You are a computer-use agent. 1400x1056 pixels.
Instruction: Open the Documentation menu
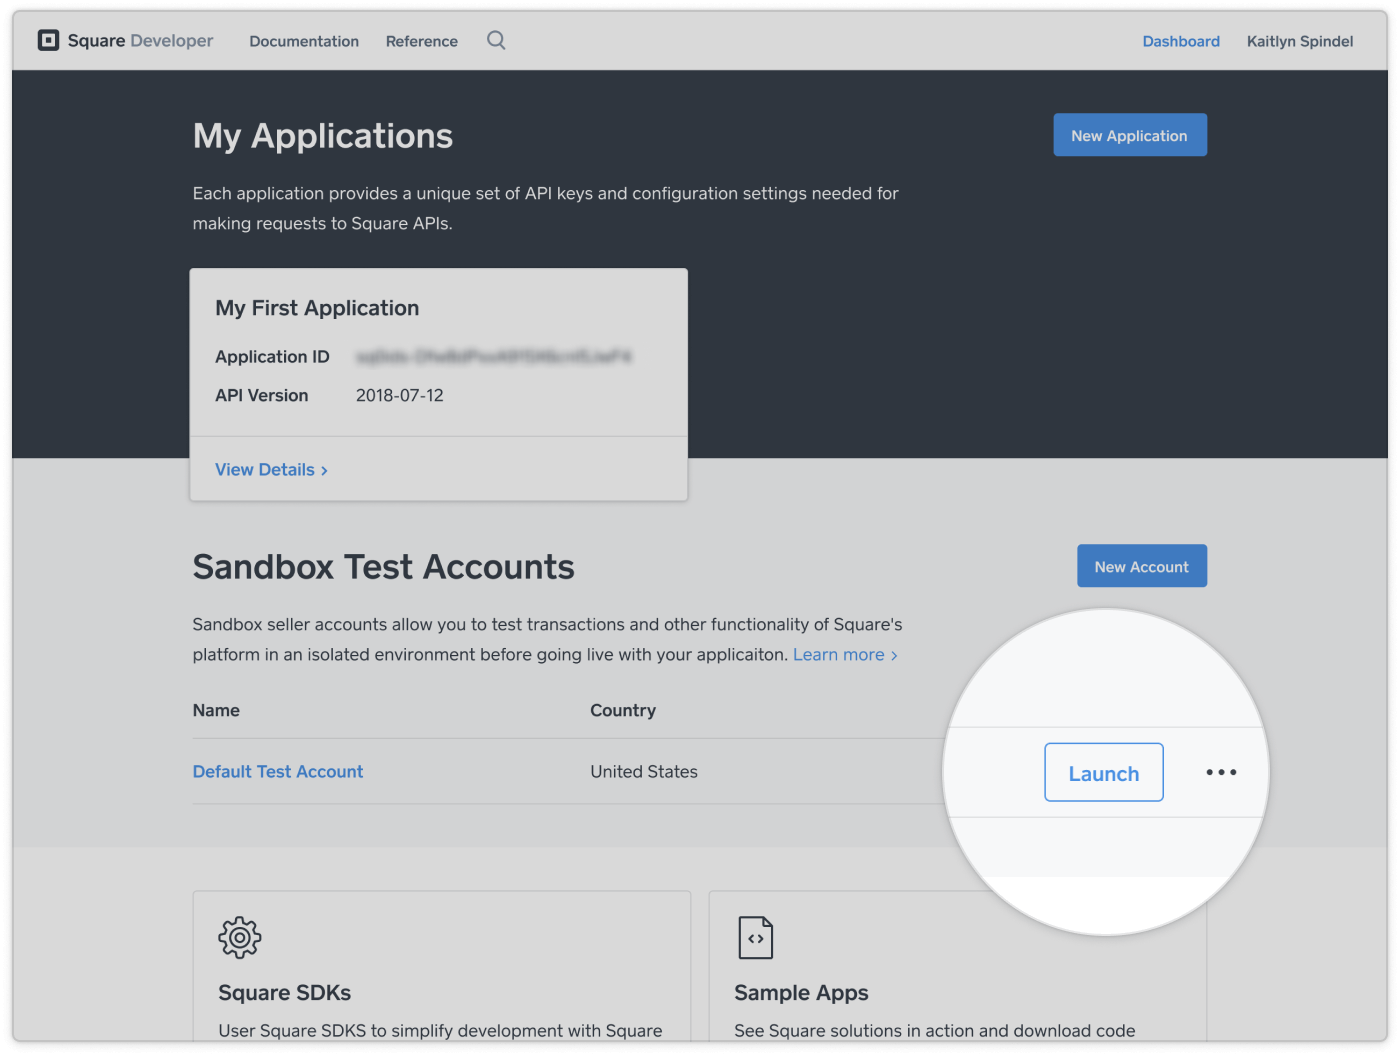coord(304,41)
